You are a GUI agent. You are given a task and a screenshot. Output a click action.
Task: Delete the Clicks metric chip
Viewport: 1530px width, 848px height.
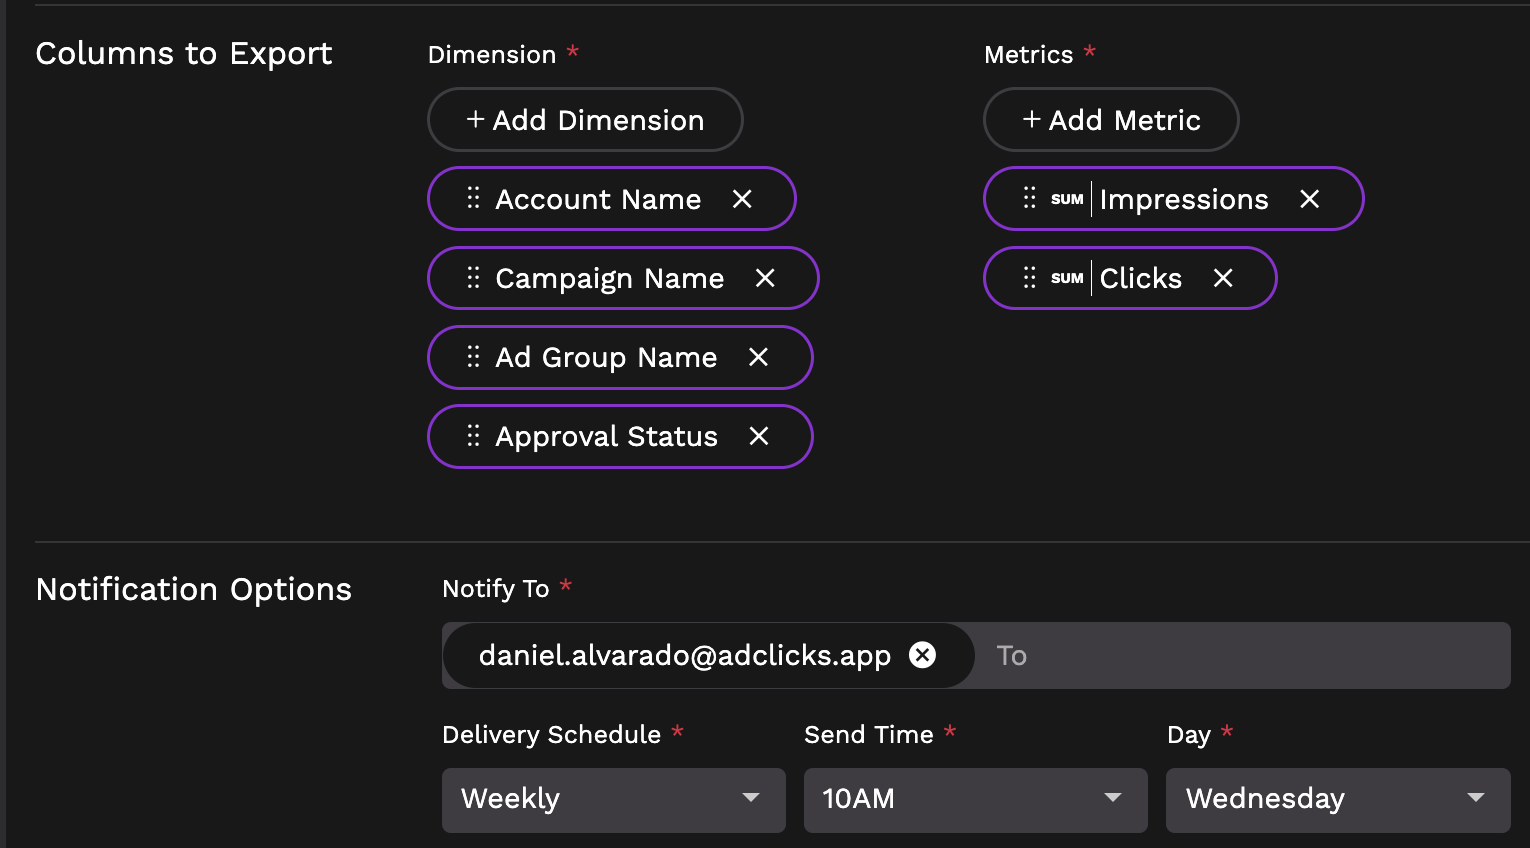point(1223,278)
